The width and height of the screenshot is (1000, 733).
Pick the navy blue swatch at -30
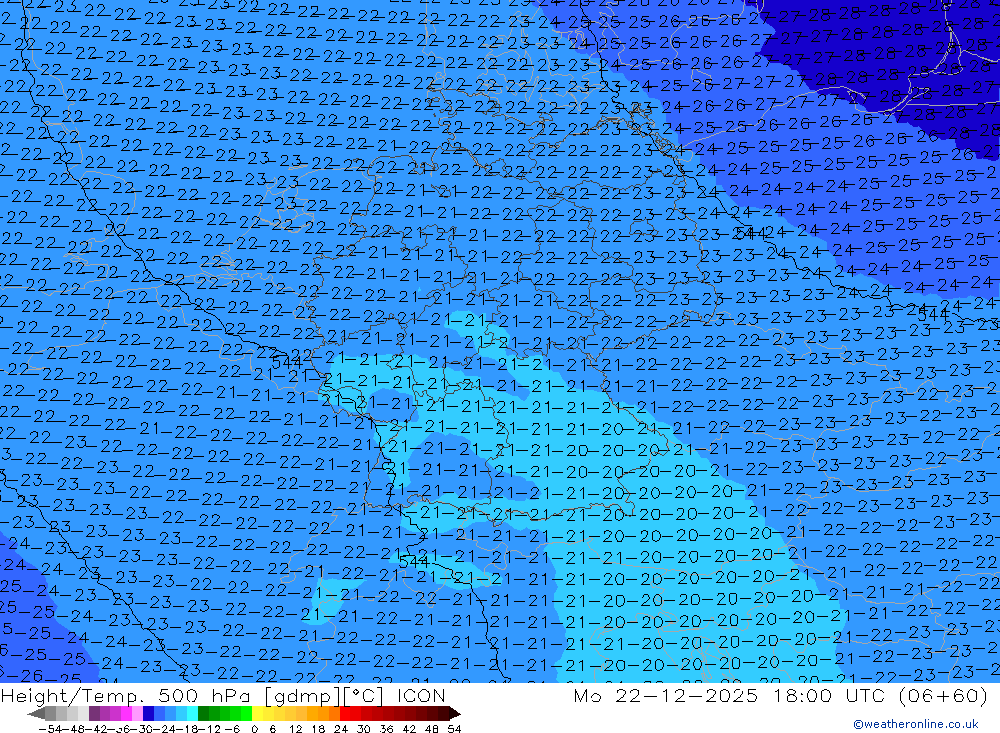(x=149, y=714)
